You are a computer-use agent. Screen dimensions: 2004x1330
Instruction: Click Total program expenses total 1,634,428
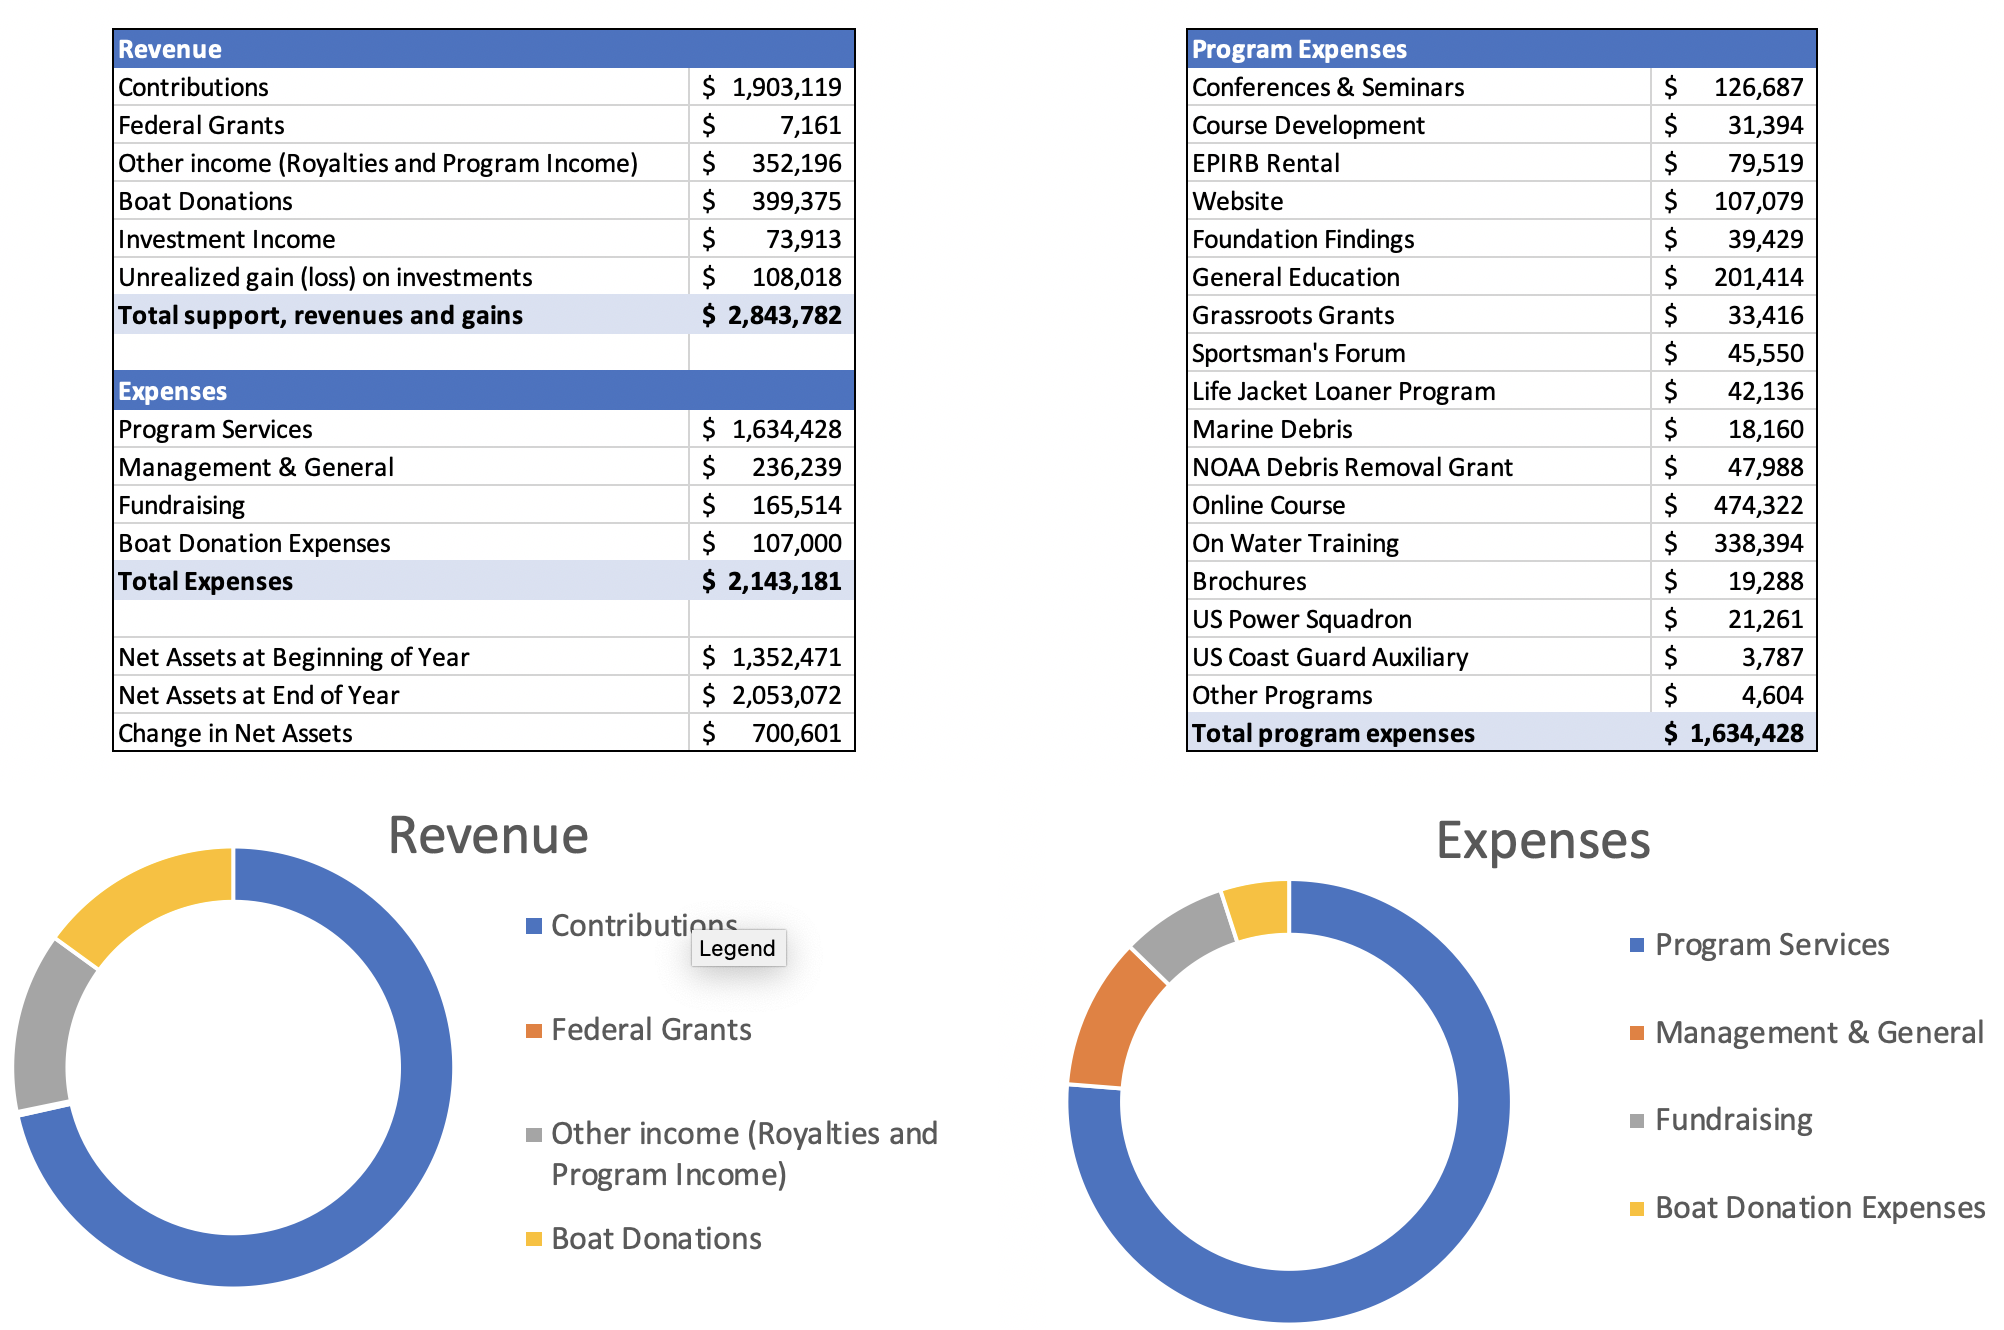[x=1734, y=733]
